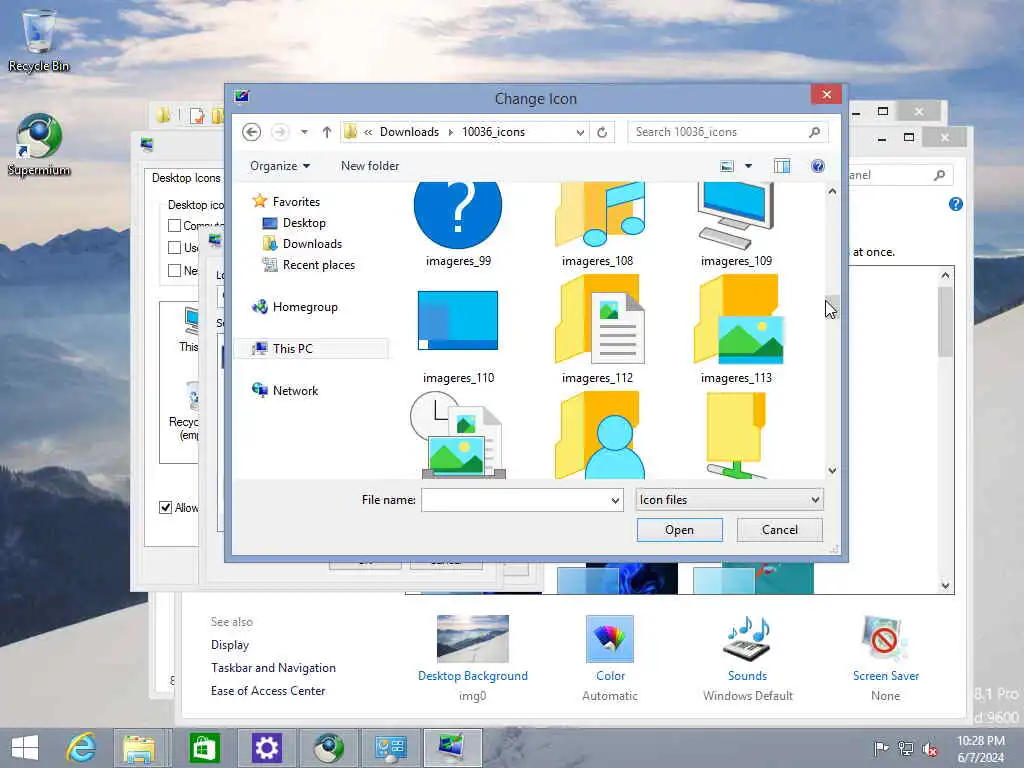Open Color settings in Personalization

[610, 658]
